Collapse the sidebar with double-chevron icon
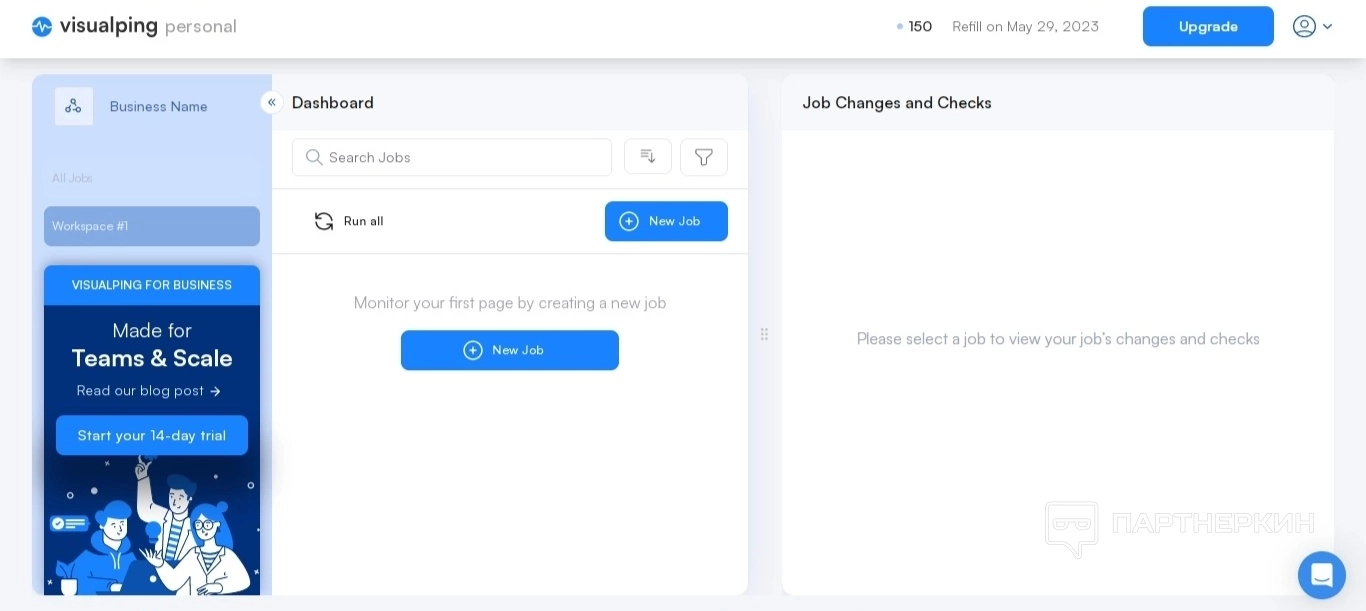 coord(271,102)
